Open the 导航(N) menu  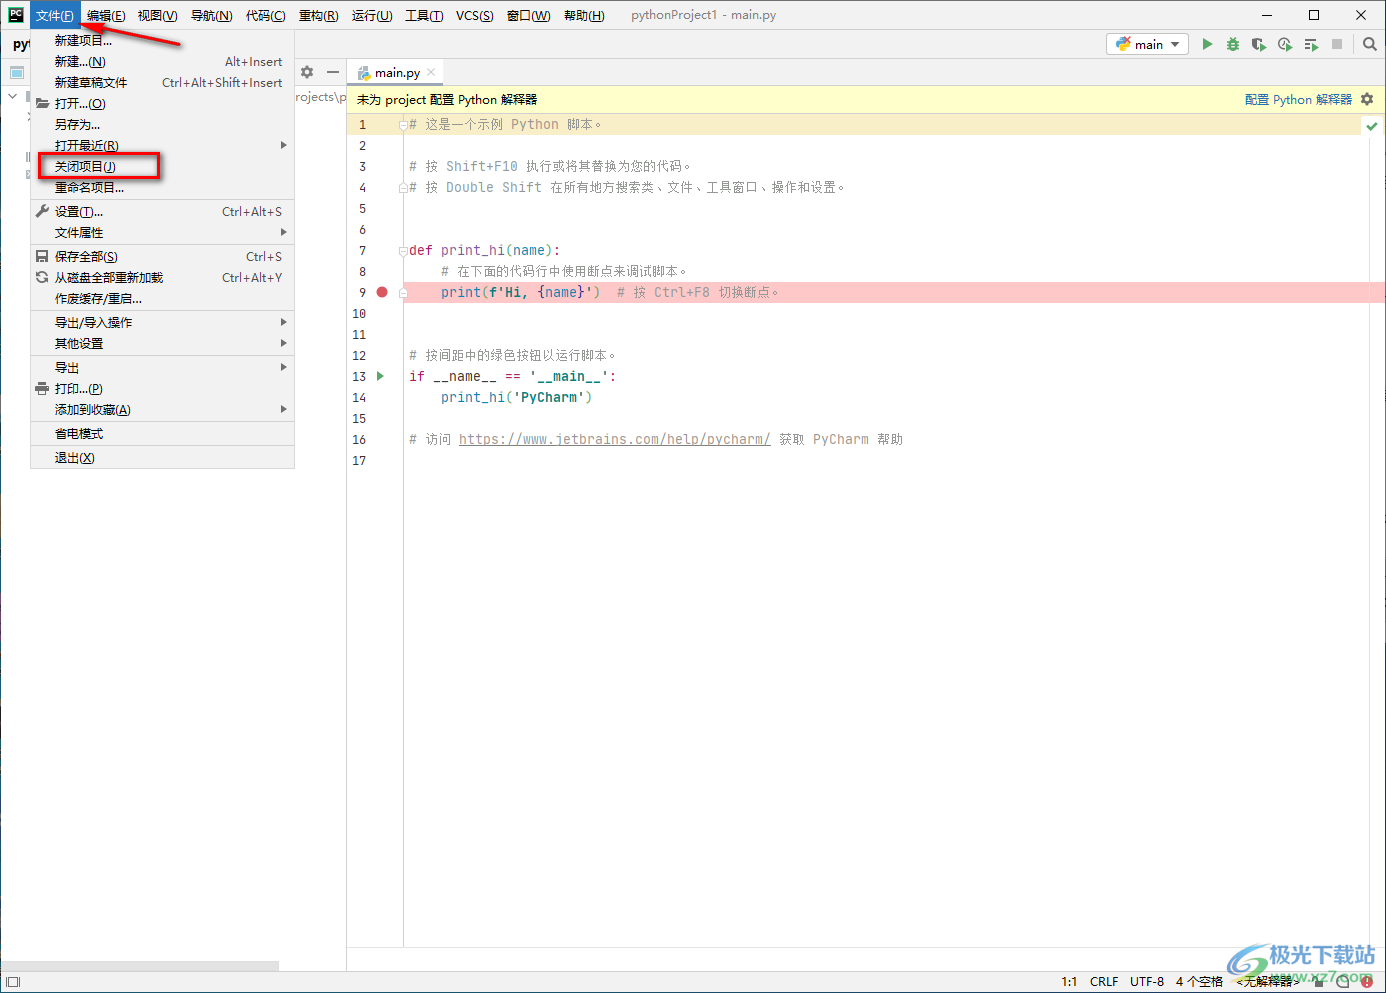(x=212, y=15)
